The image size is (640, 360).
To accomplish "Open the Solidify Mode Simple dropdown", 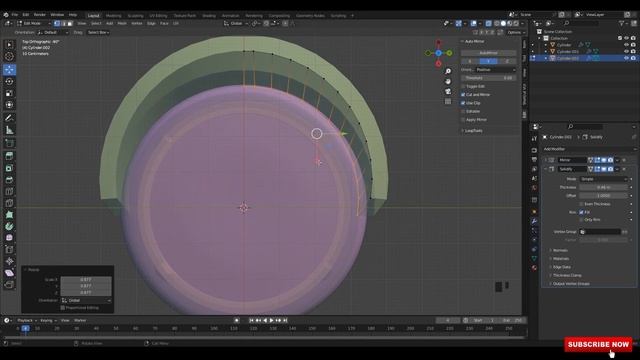I will pyautogui.click(x=603, y=179).
